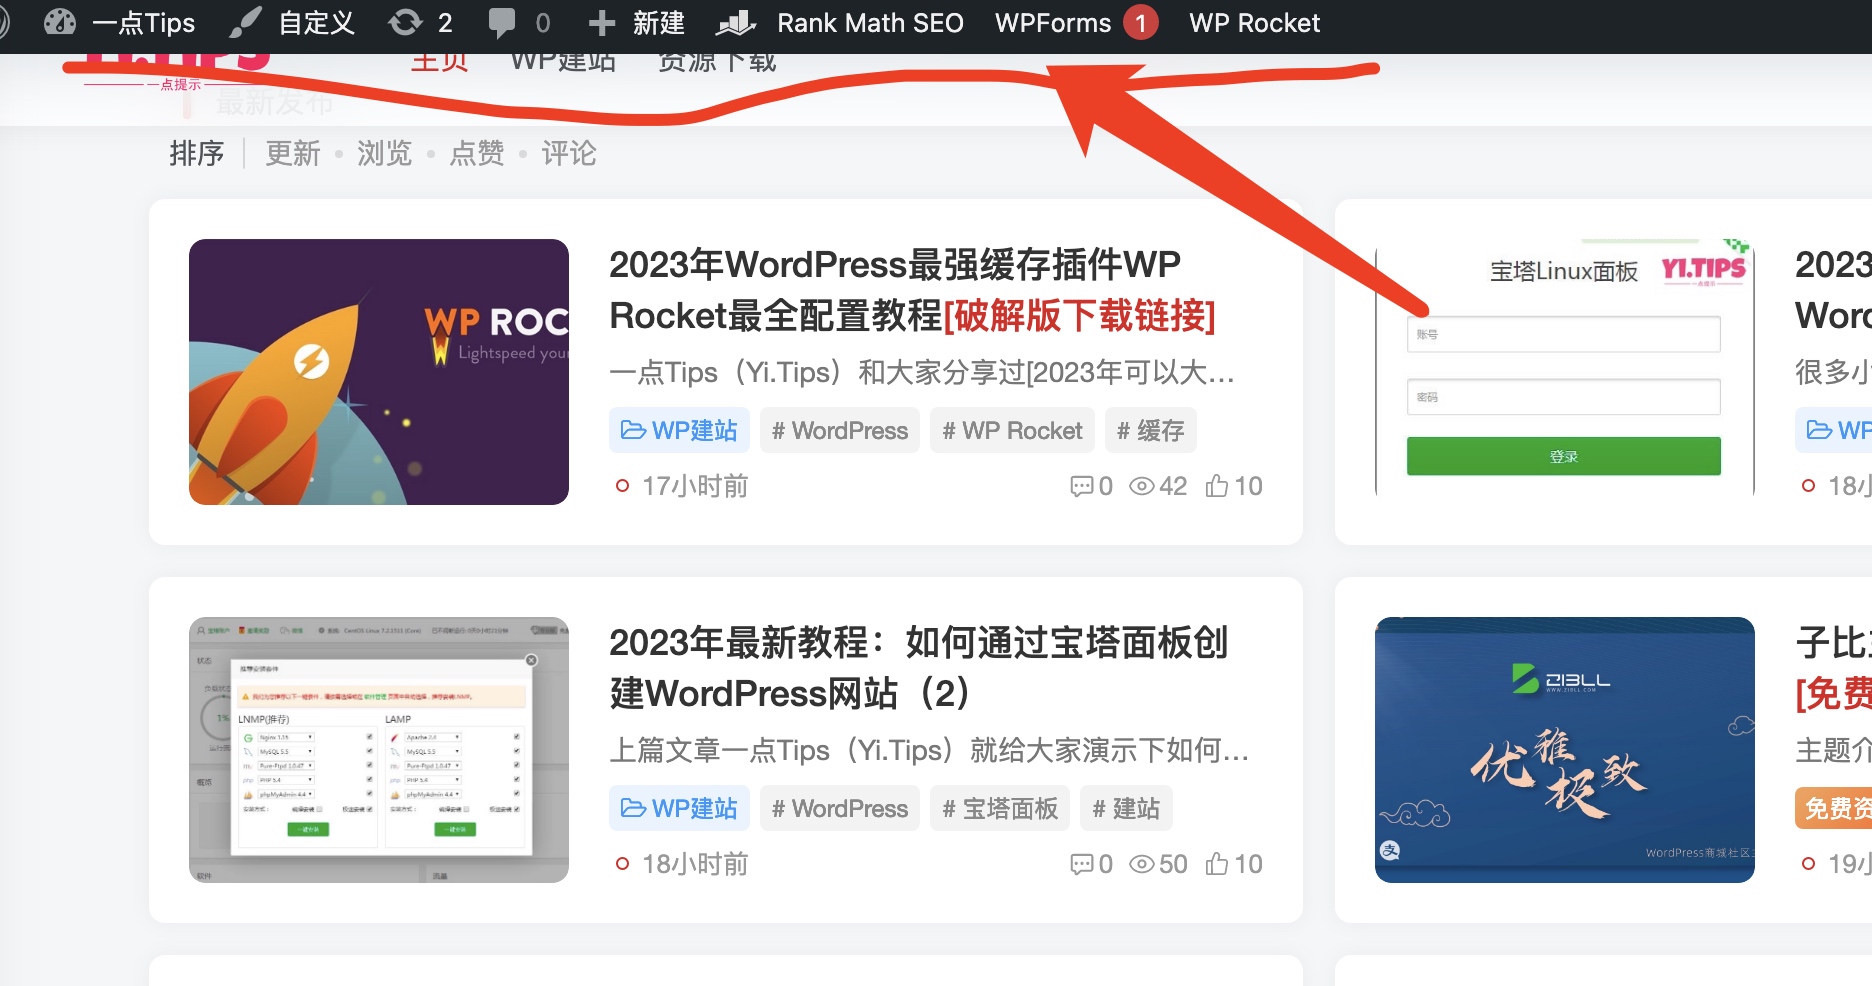Click the 18小时前 timestamp under 宝塔面板 post

tap(695, 865)
